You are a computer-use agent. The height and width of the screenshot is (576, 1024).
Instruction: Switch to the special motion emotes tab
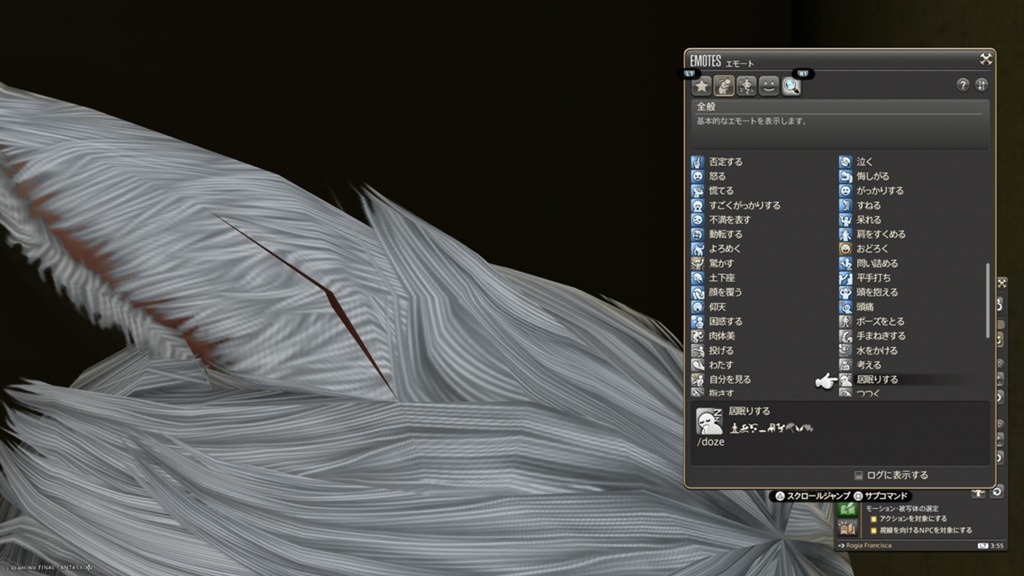click(746, 86)
